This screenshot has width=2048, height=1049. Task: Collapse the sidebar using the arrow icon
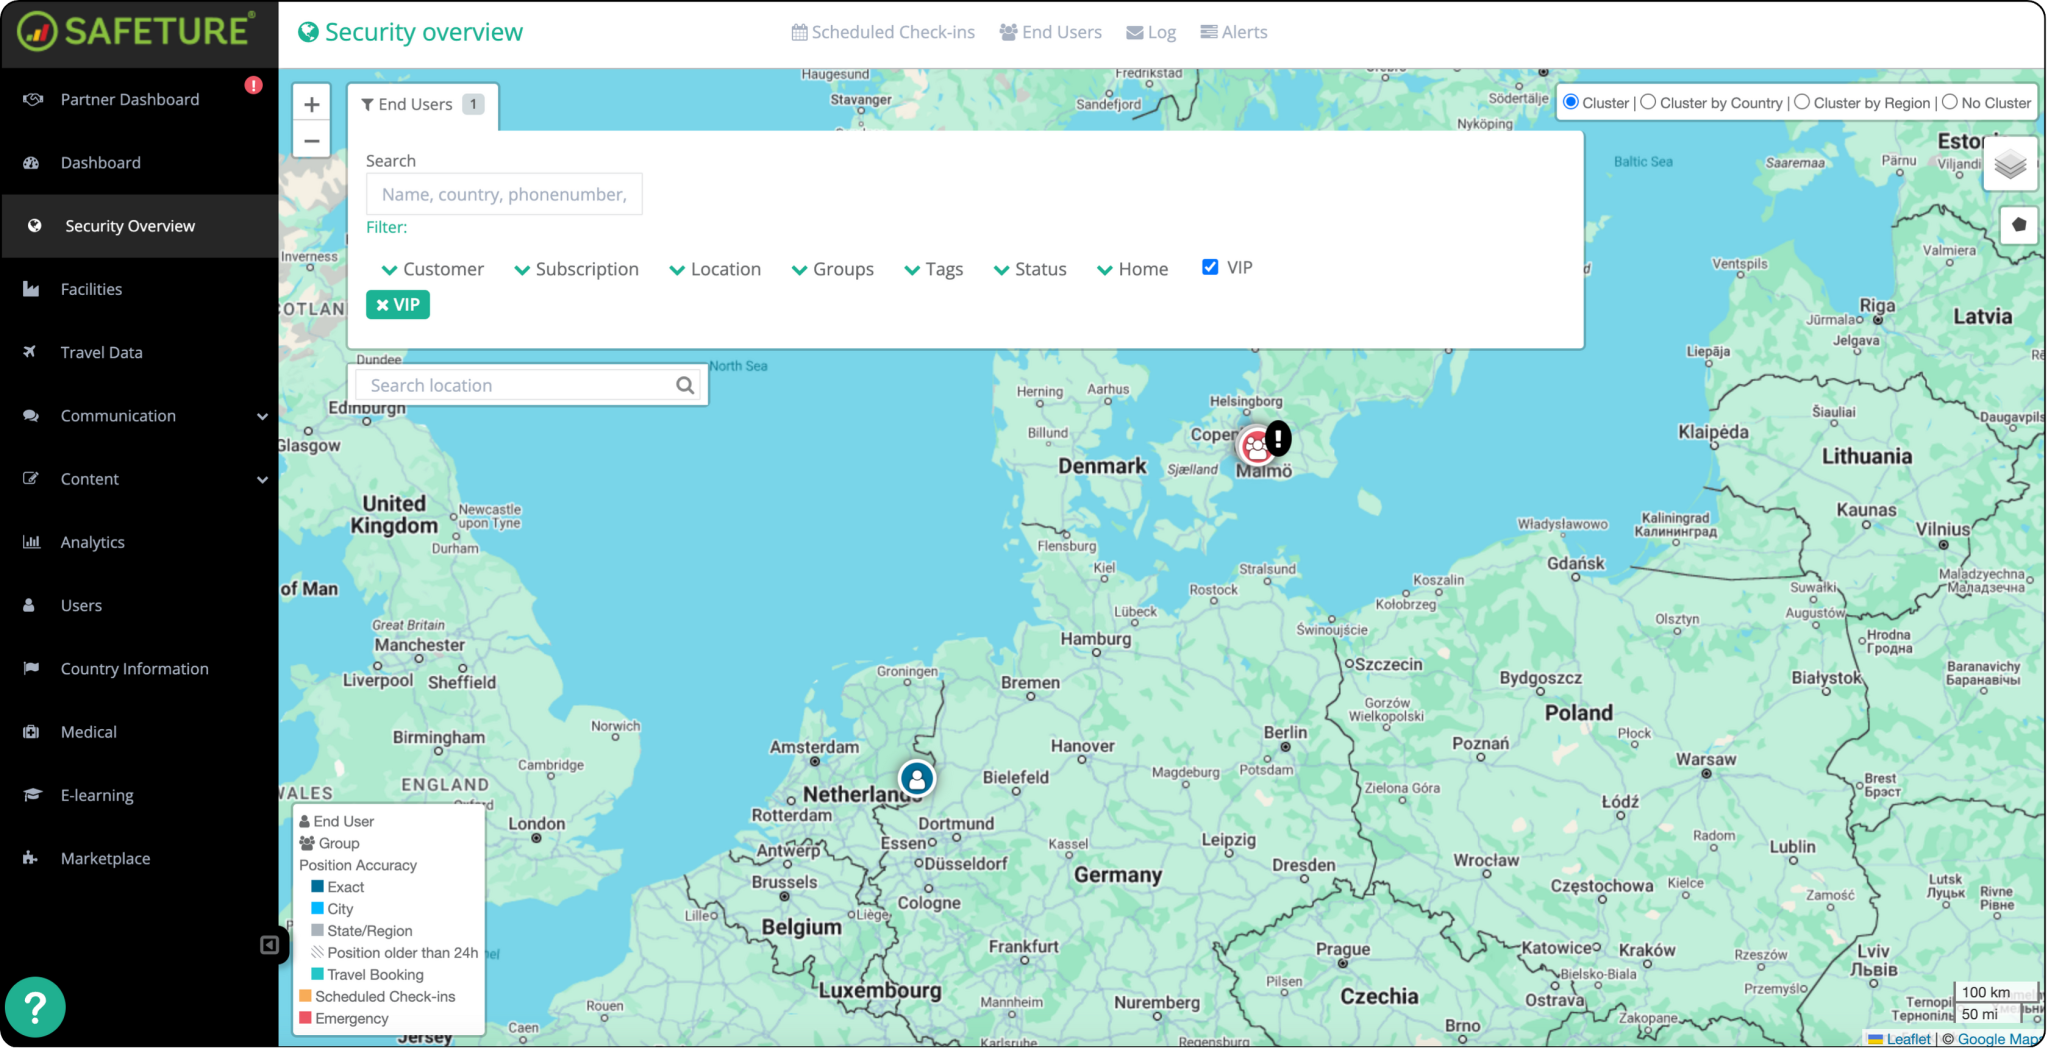coord(269,945)
